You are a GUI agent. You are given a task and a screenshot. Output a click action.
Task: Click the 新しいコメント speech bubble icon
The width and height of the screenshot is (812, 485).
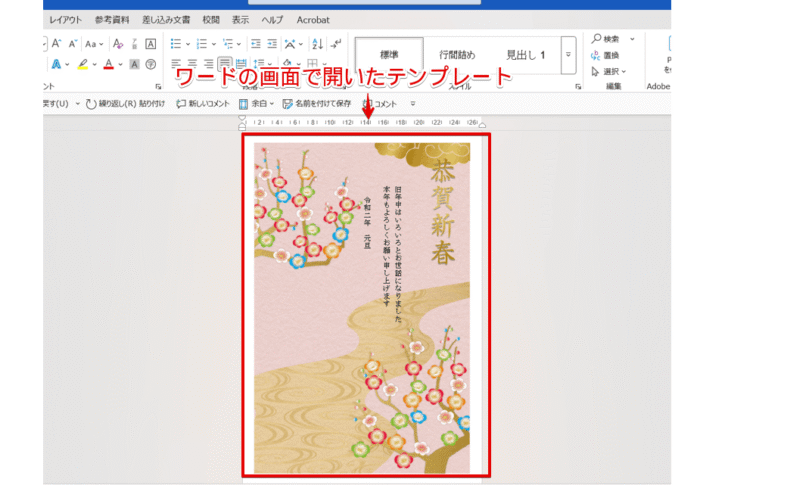point(181,104)
